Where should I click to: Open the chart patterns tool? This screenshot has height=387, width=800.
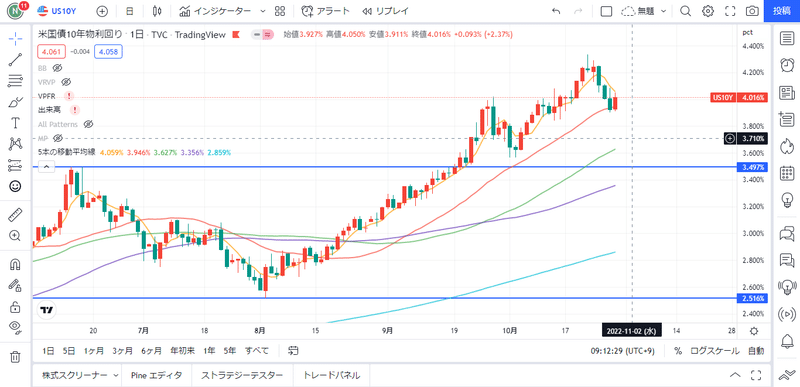click(15, 144)
